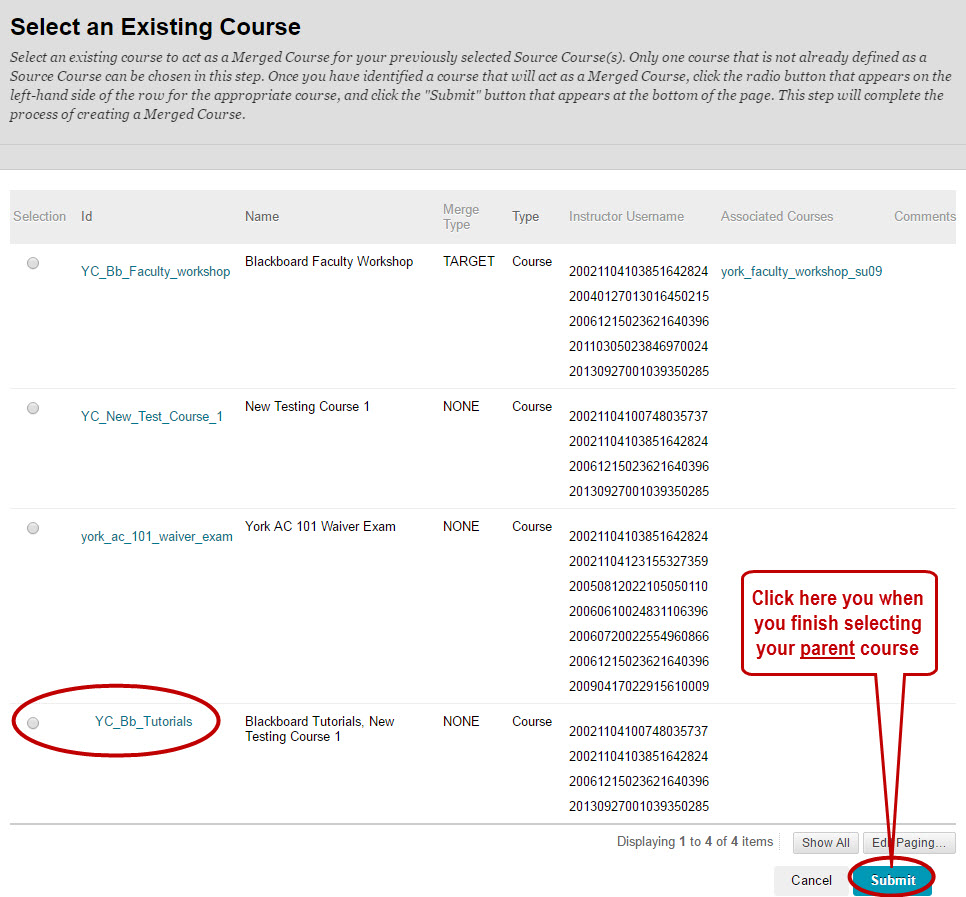Sort by Instructor Username column header
This screenshot has height=897, width=966.
[626, 217]
